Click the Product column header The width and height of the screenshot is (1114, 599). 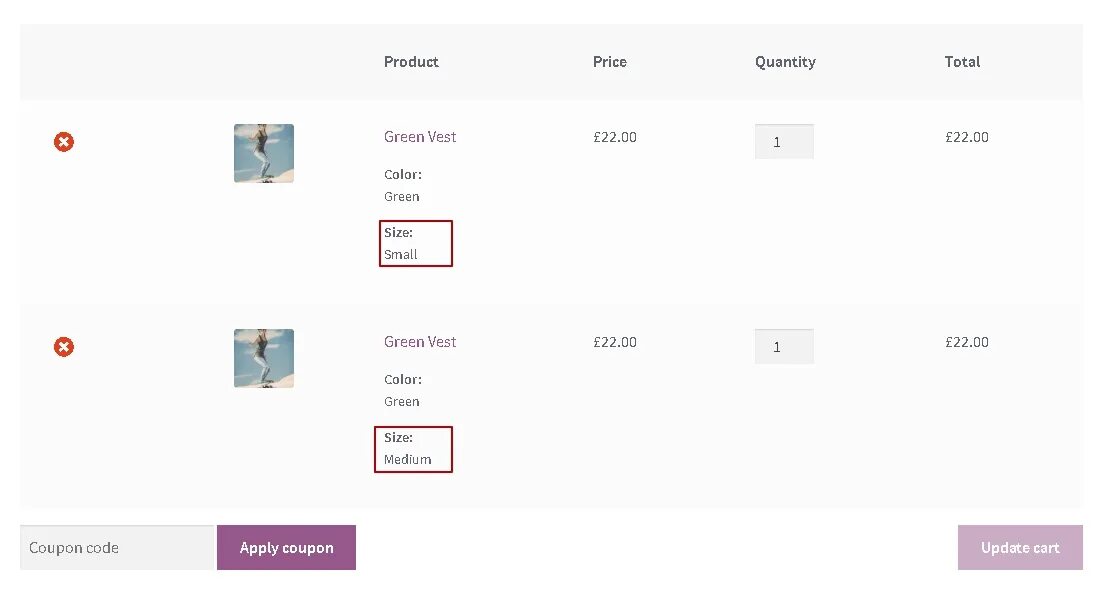[x=411, y=62]
